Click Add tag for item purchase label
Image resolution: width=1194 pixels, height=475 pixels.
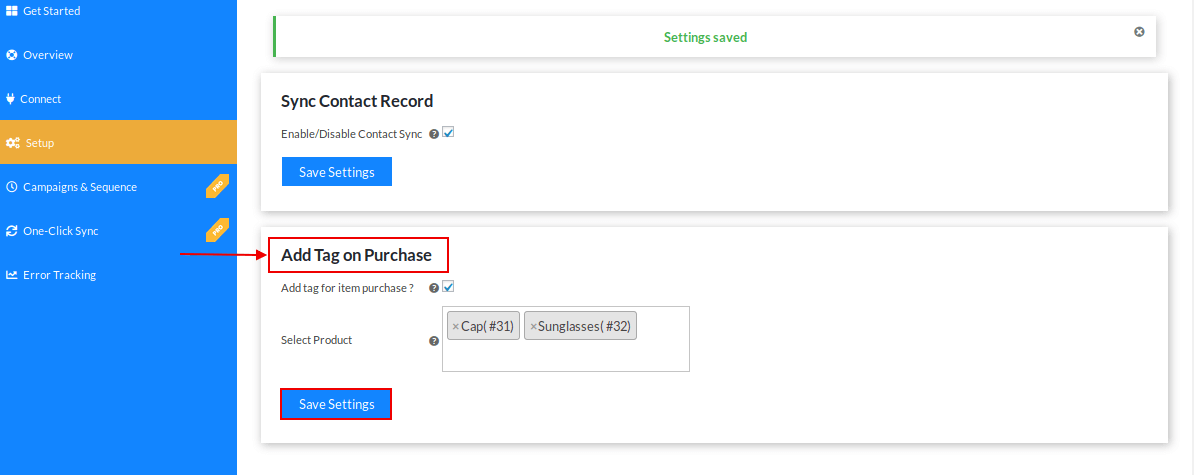pyautogui.click(x=347, y=289)
